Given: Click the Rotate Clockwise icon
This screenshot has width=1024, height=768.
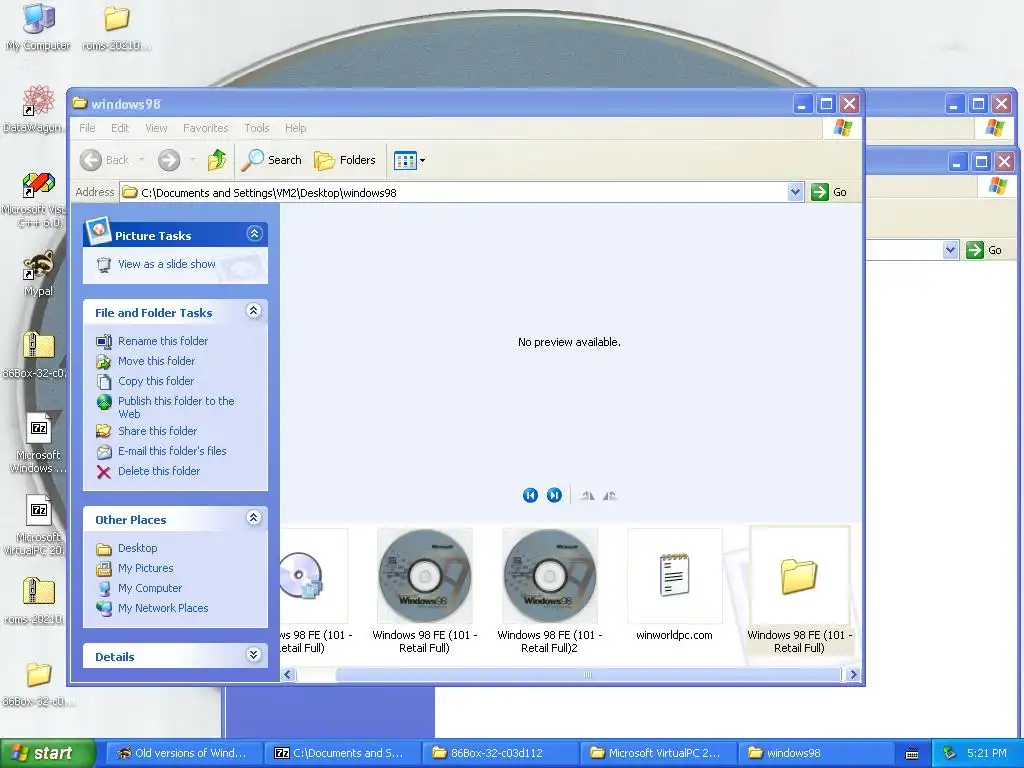Looking at the screenshot, I should [587, 496].
